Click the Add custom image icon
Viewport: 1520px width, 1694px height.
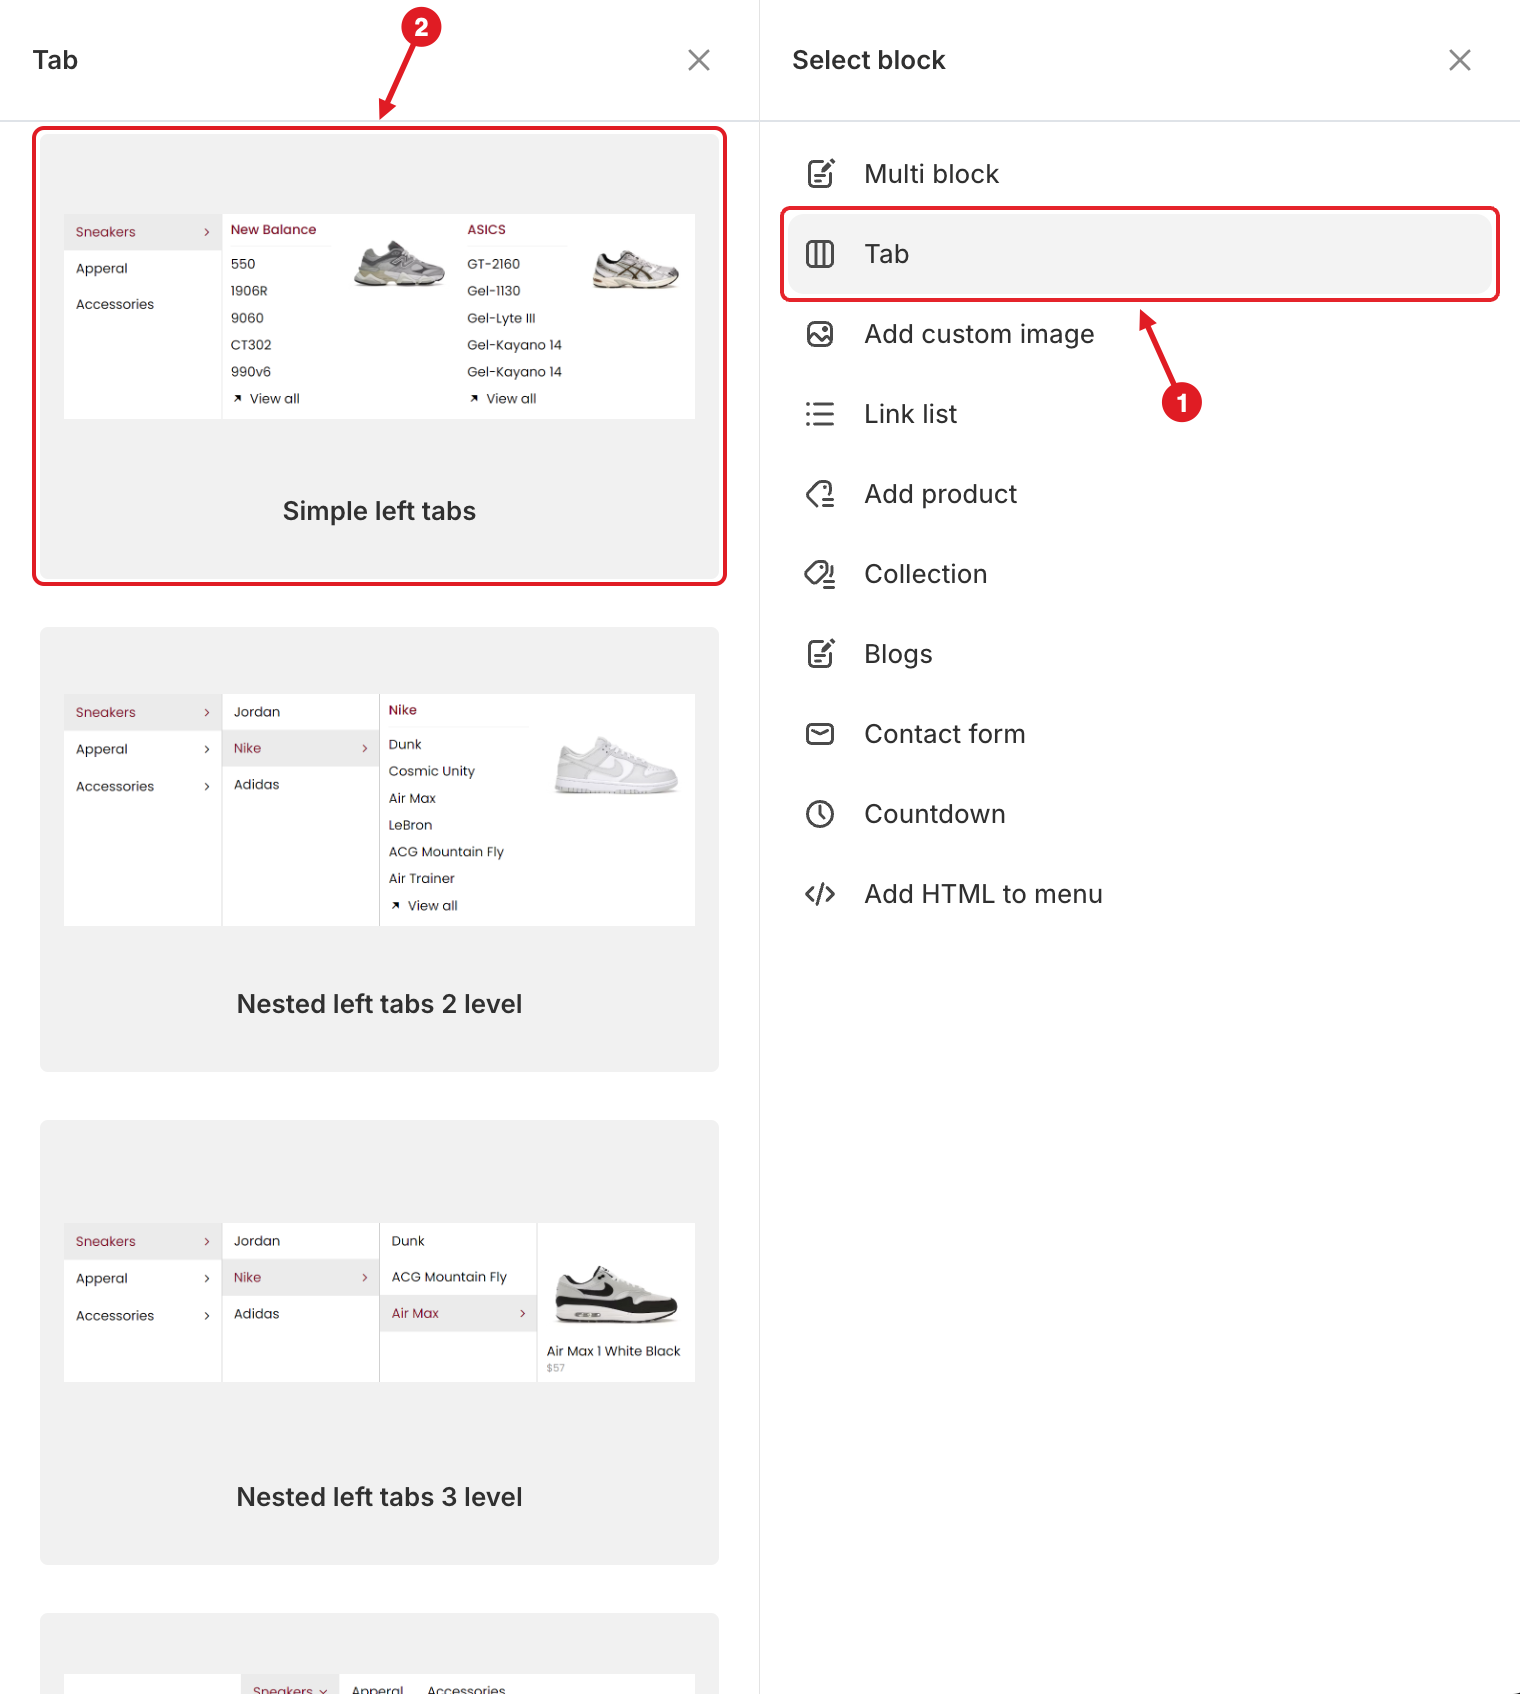(820, 334)
